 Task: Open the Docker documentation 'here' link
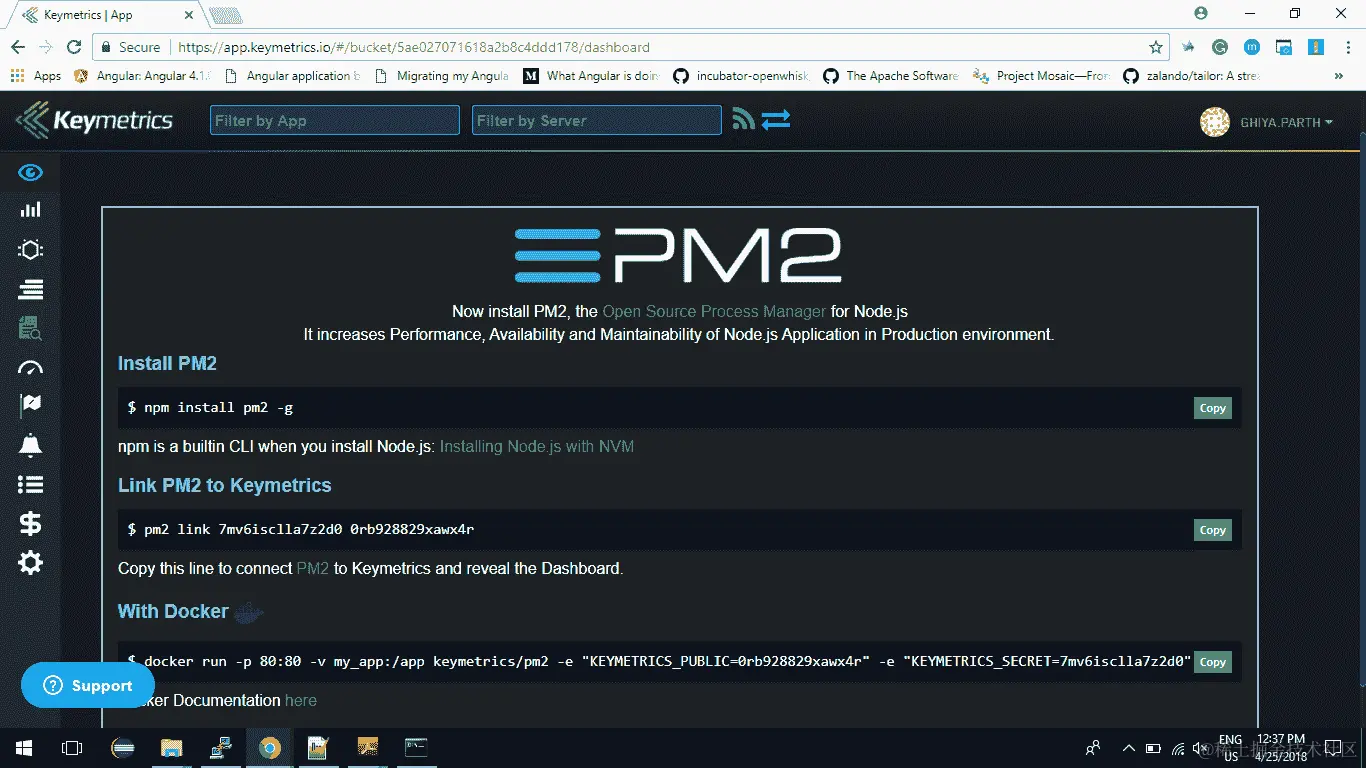301,700
